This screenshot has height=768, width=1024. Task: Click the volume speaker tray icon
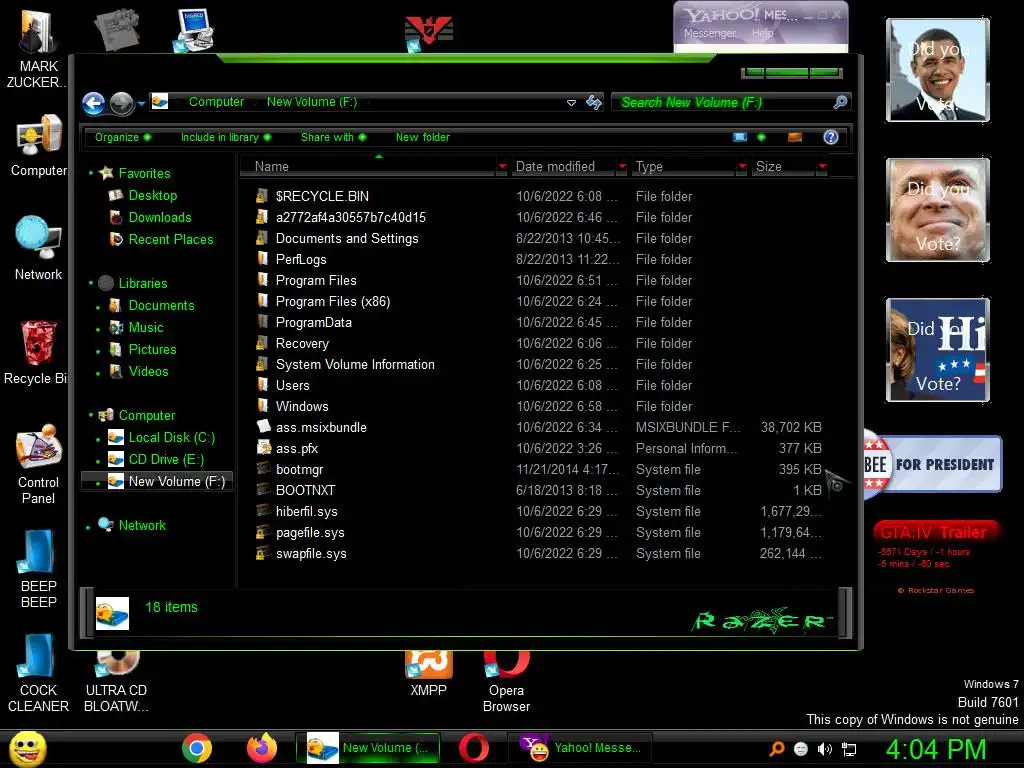[x=825, y=749]
